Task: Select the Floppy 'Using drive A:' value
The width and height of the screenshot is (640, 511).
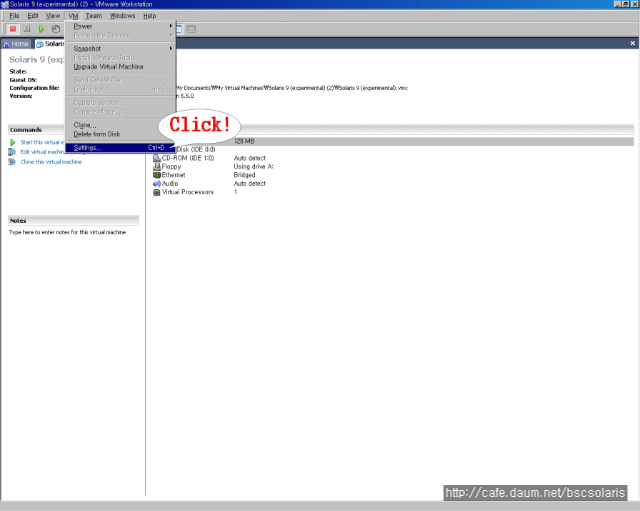Action: click(253, 167)
